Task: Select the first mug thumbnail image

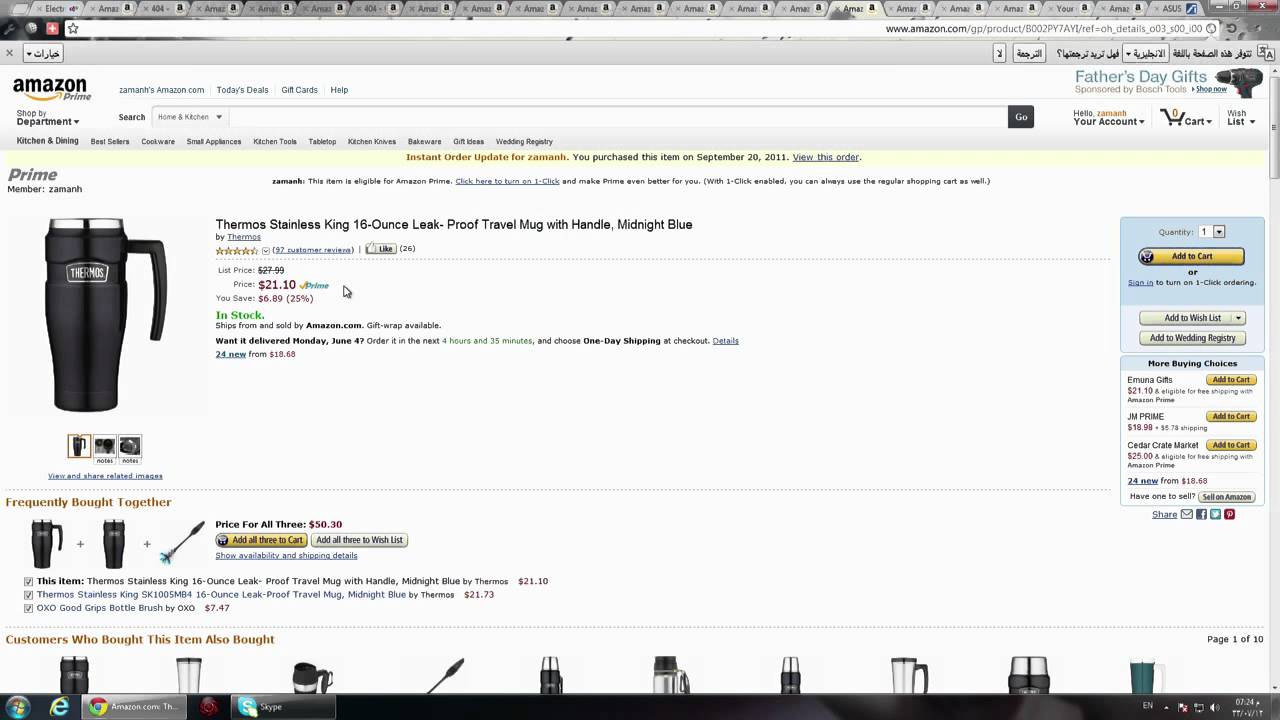Action: coord(79,446)
